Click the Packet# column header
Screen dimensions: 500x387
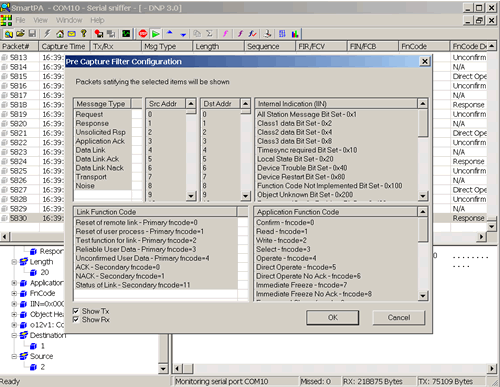(x=19, y=46)
